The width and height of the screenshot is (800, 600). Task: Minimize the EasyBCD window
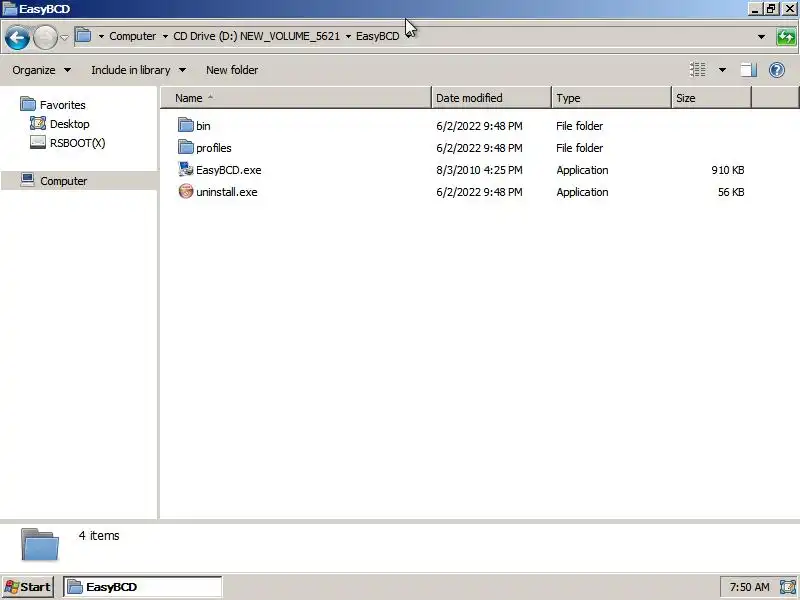(x=755, y=9)
